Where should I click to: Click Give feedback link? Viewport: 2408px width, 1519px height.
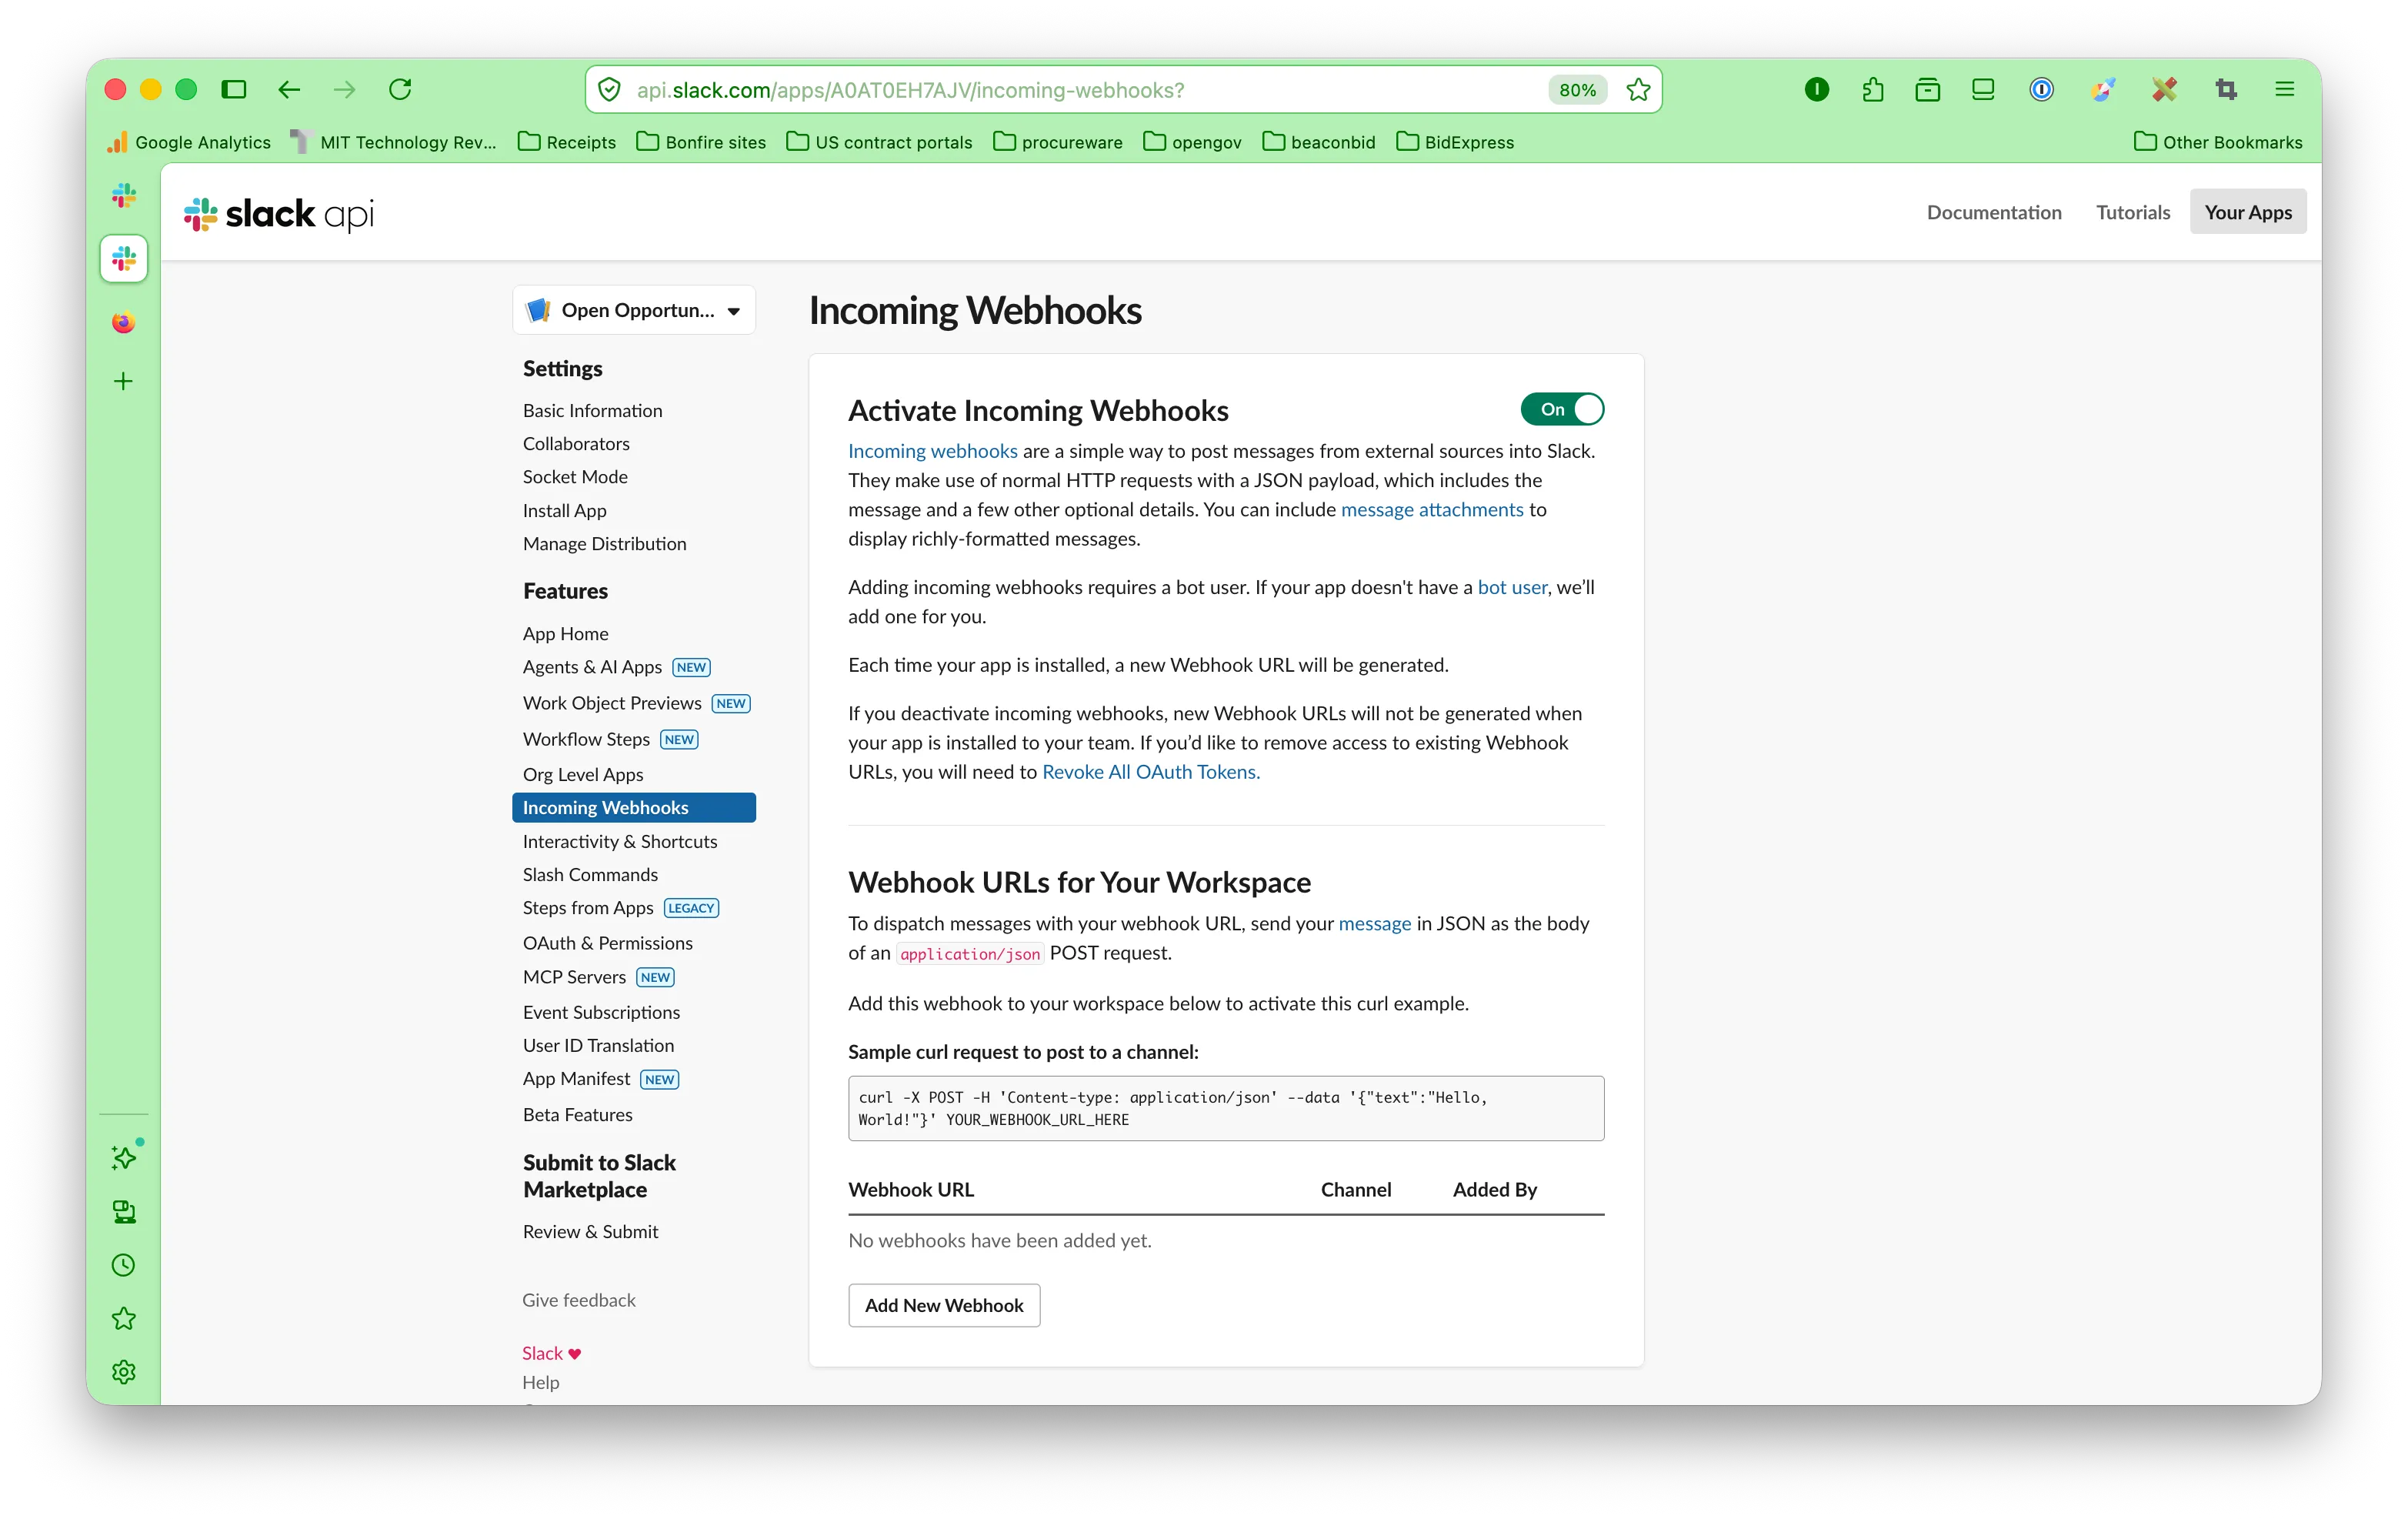578,1300
